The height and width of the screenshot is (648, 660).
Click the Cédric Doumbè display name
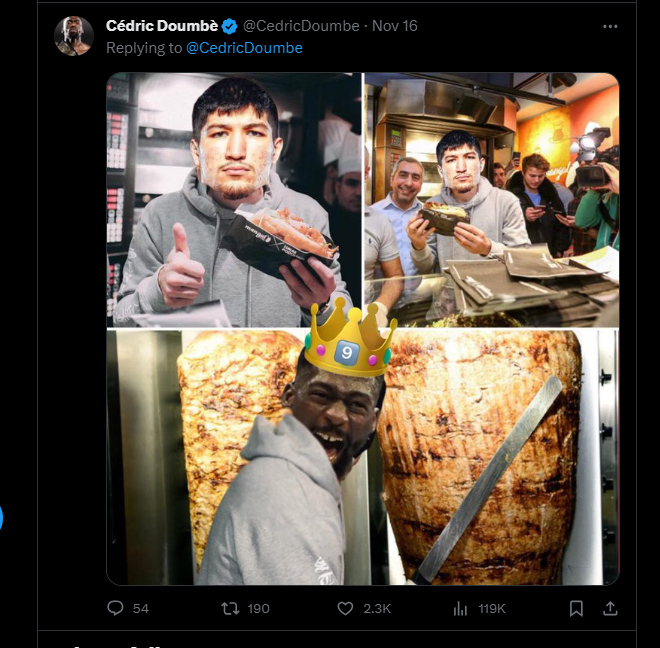[x=162, y=26]
